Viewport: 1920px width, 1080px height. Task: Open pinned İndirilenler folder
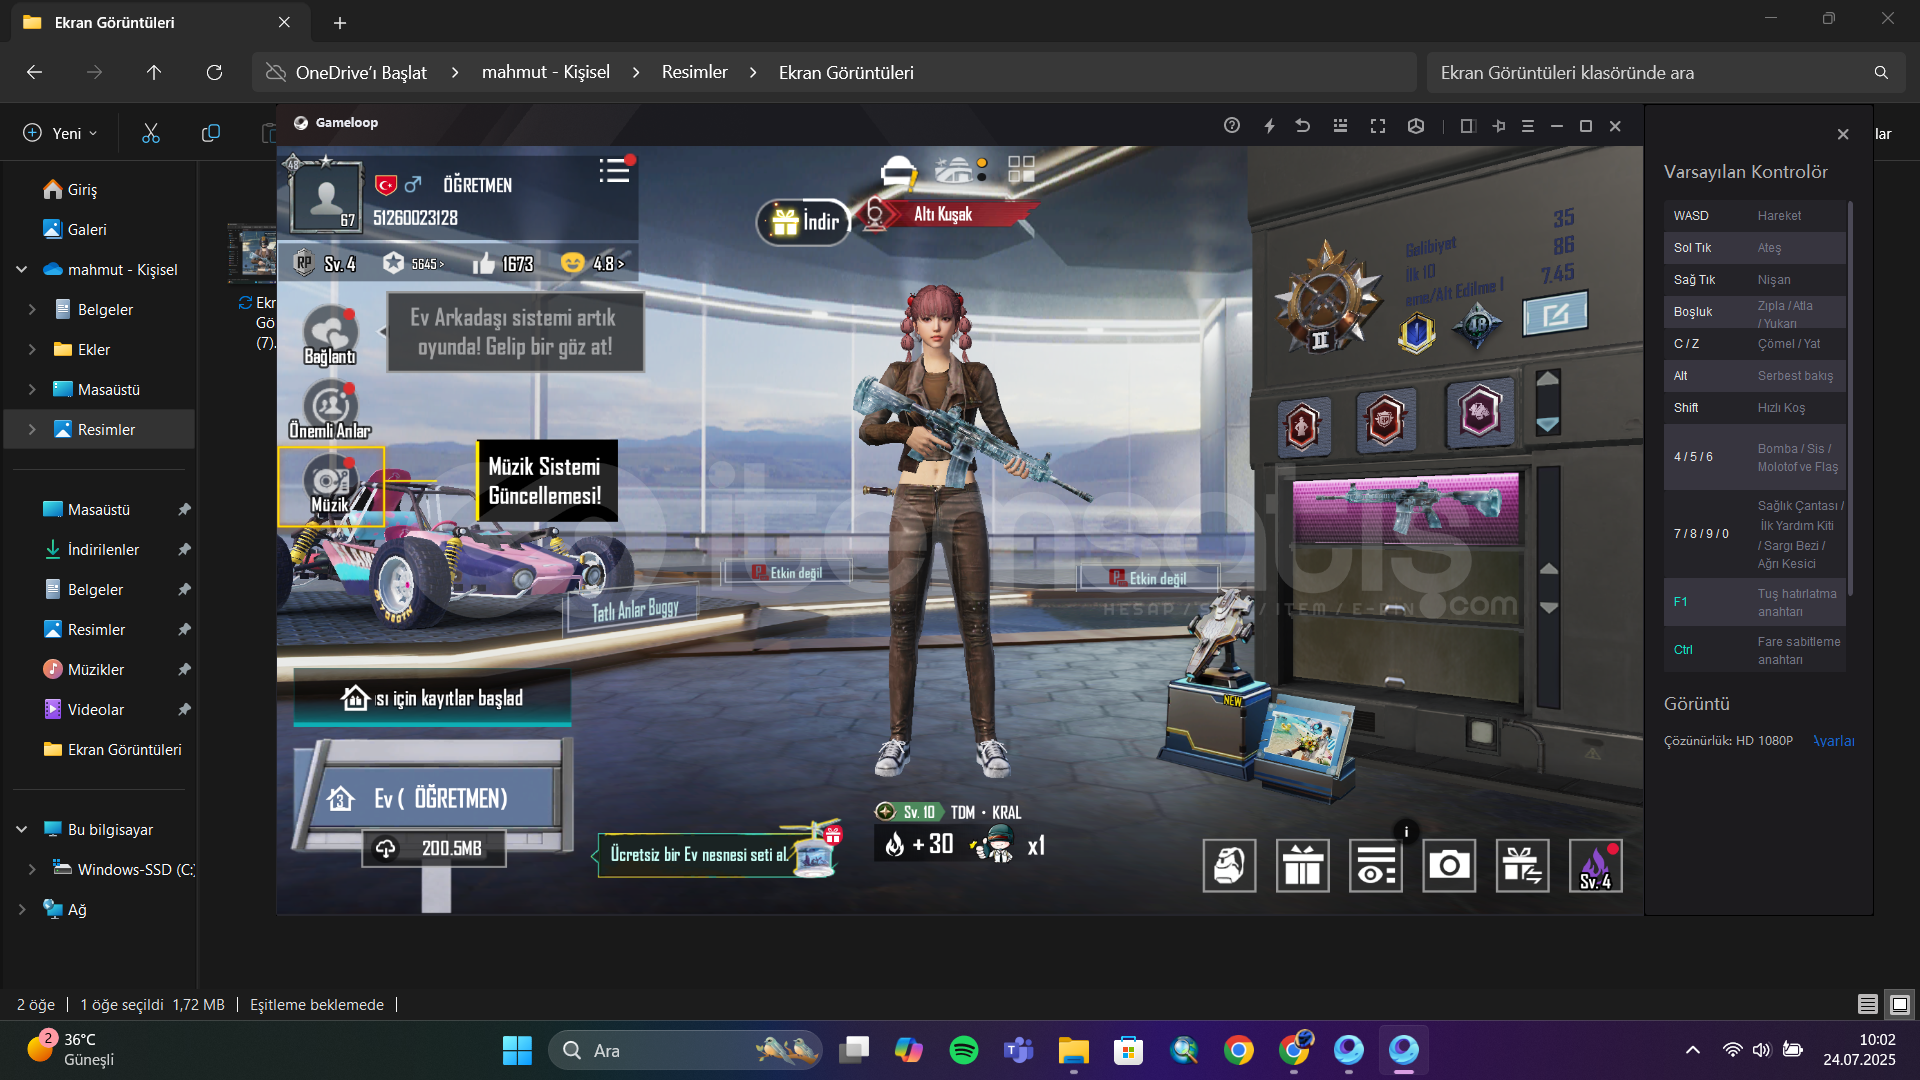[103, 550]
